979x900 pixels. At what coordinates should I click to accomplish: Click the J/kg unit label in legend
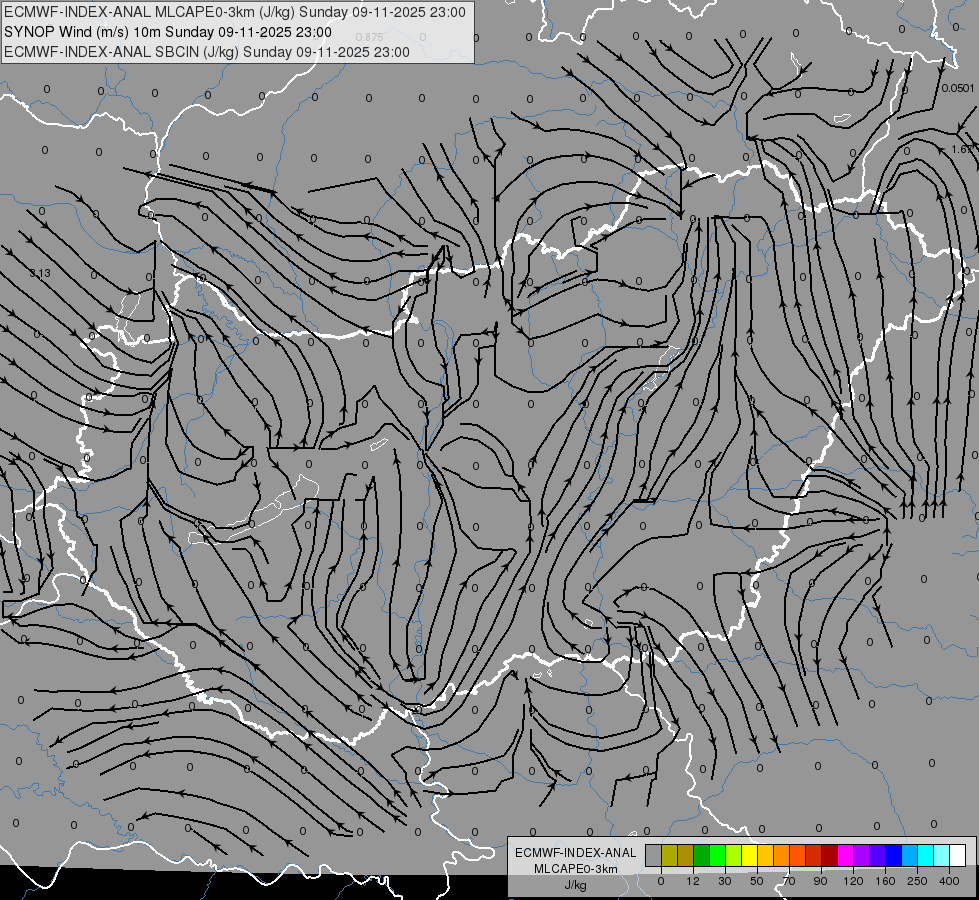pyautogui.click(x=576, y=885)
